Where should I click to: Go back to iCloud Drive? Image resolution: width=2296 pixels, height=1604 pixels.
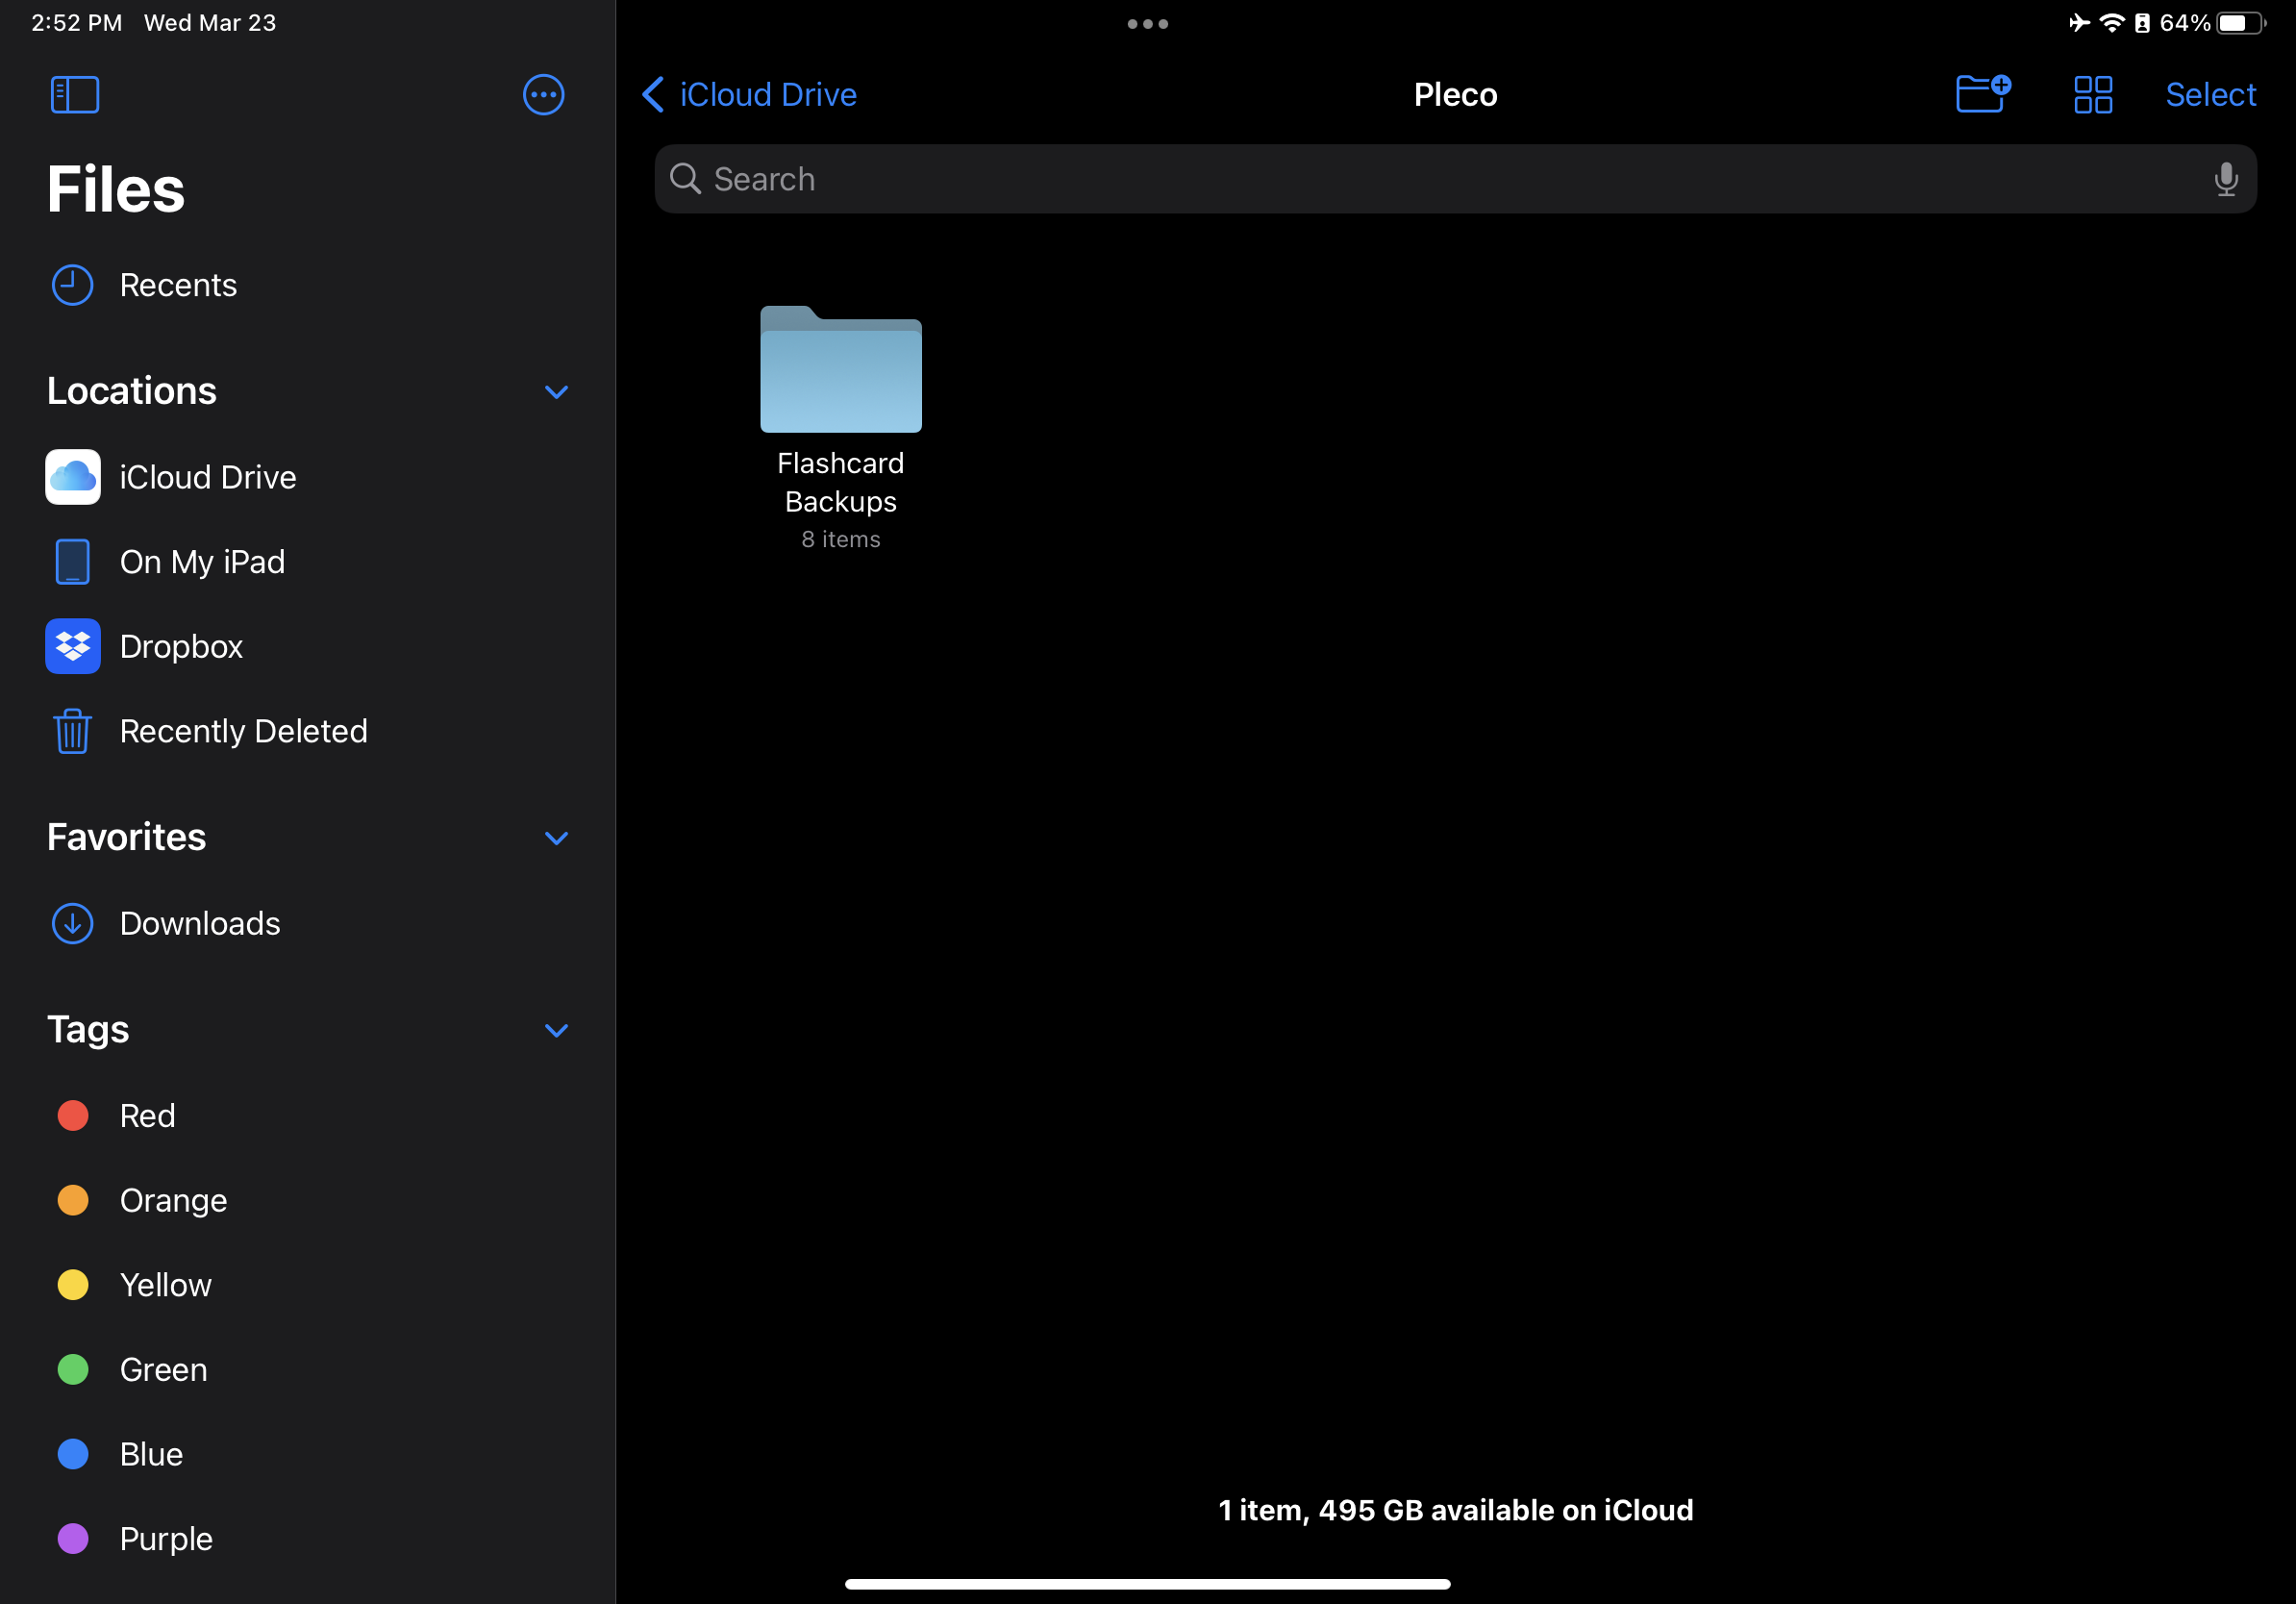749,95
